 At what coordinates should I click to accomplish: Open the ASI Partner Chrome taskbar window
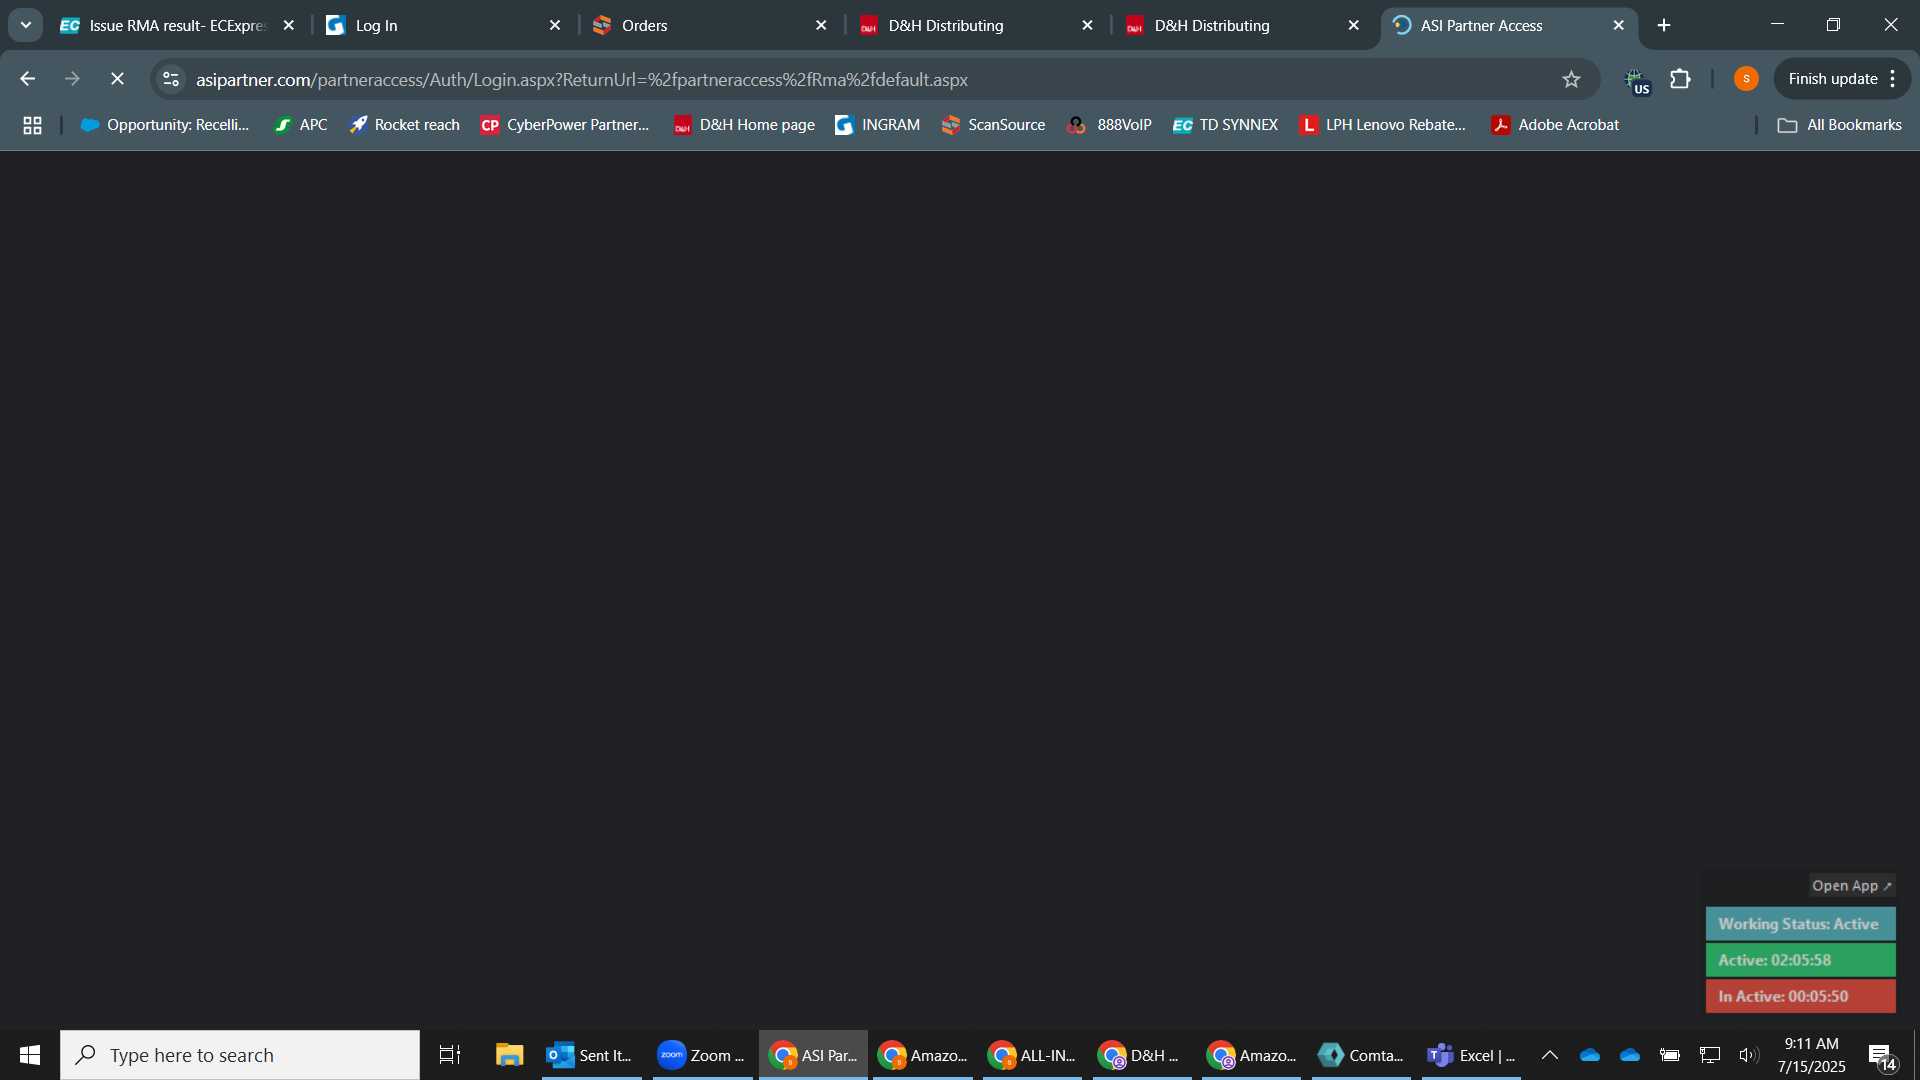click(813, 1055)
